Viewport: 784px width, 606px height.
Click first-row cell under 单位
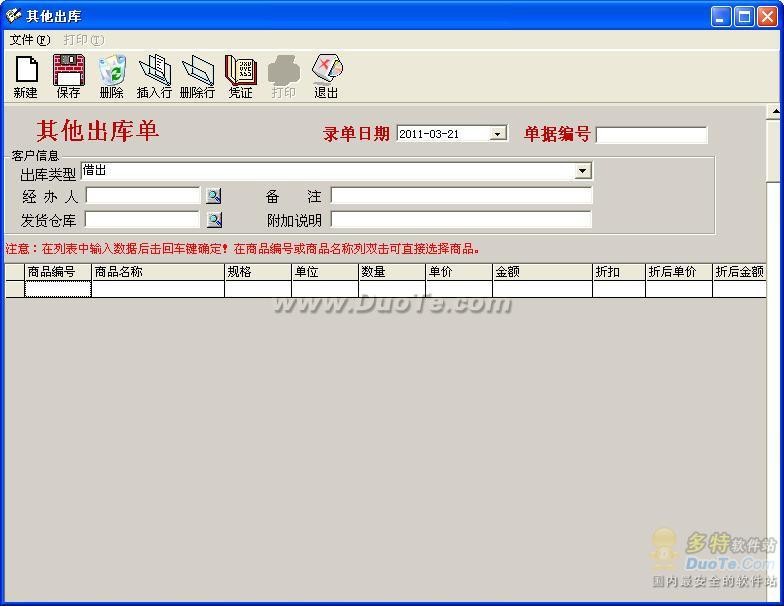[x=325, y=289]
